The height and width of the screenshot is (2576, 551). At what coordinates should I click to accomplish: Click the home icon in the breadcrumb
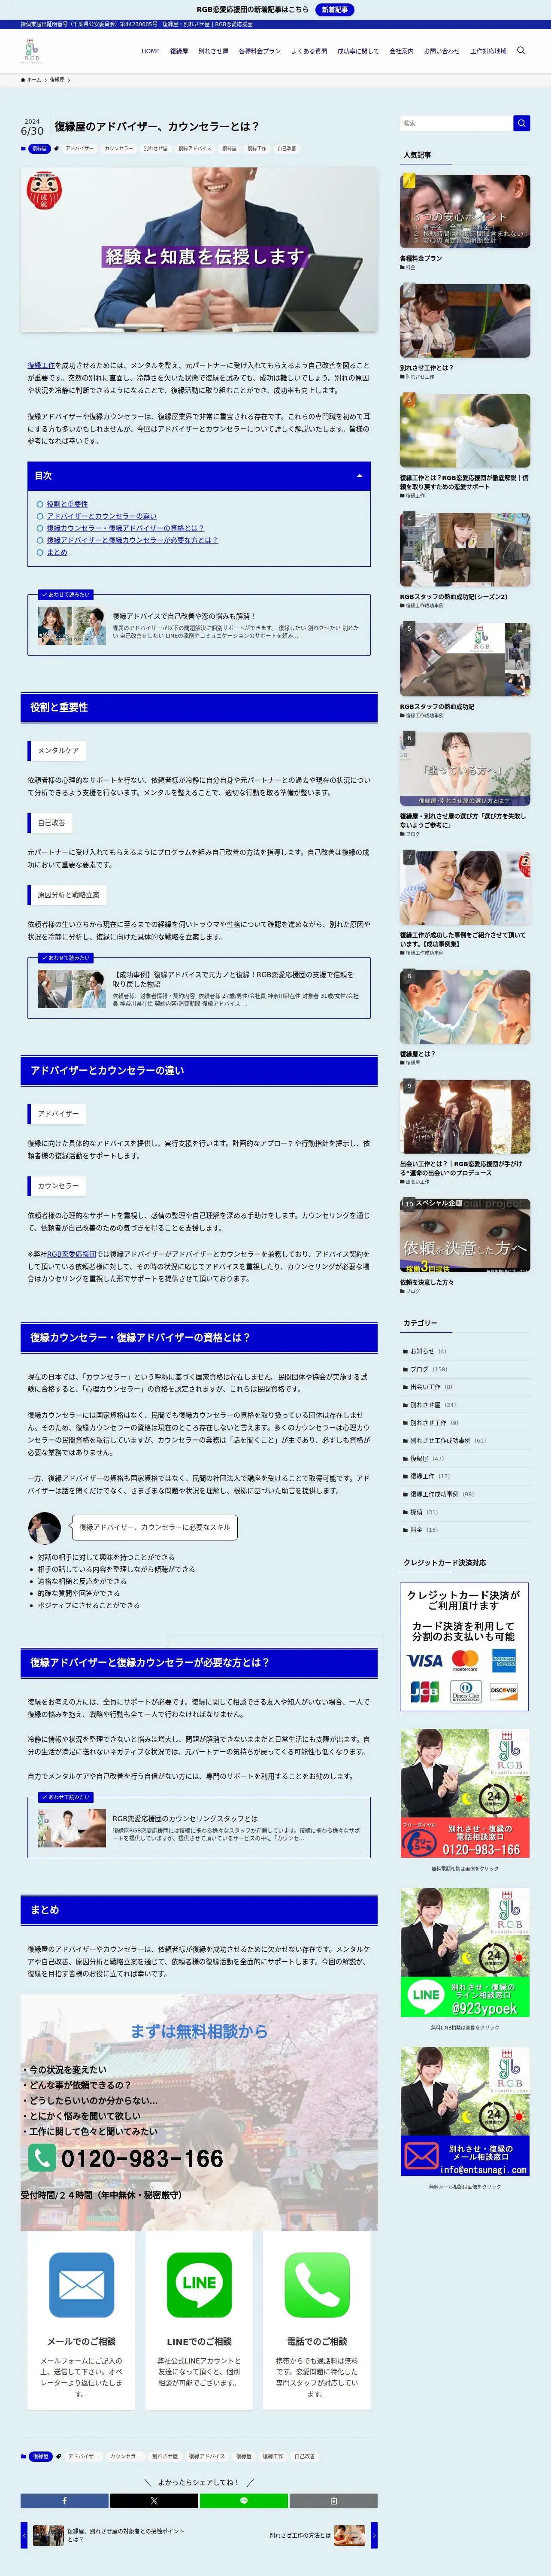pyautogui.click(x=23, y=80)
